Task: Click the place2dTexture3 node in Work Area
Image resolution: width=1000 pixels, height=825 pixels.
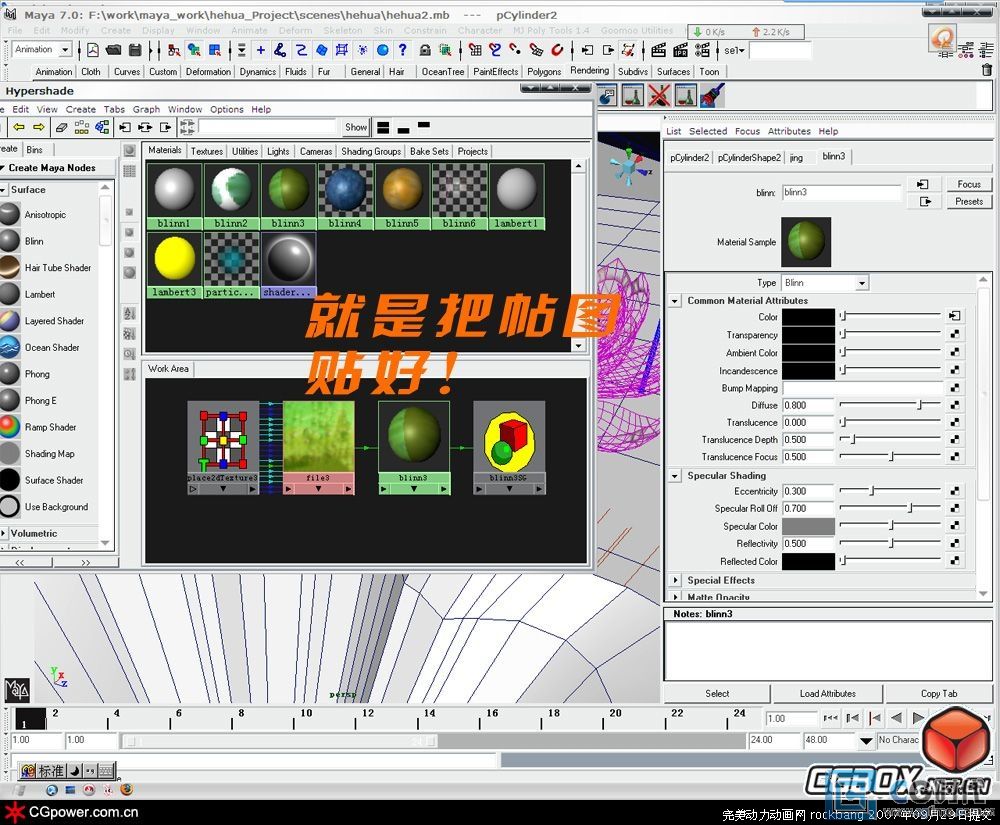Action: point(223,448)
